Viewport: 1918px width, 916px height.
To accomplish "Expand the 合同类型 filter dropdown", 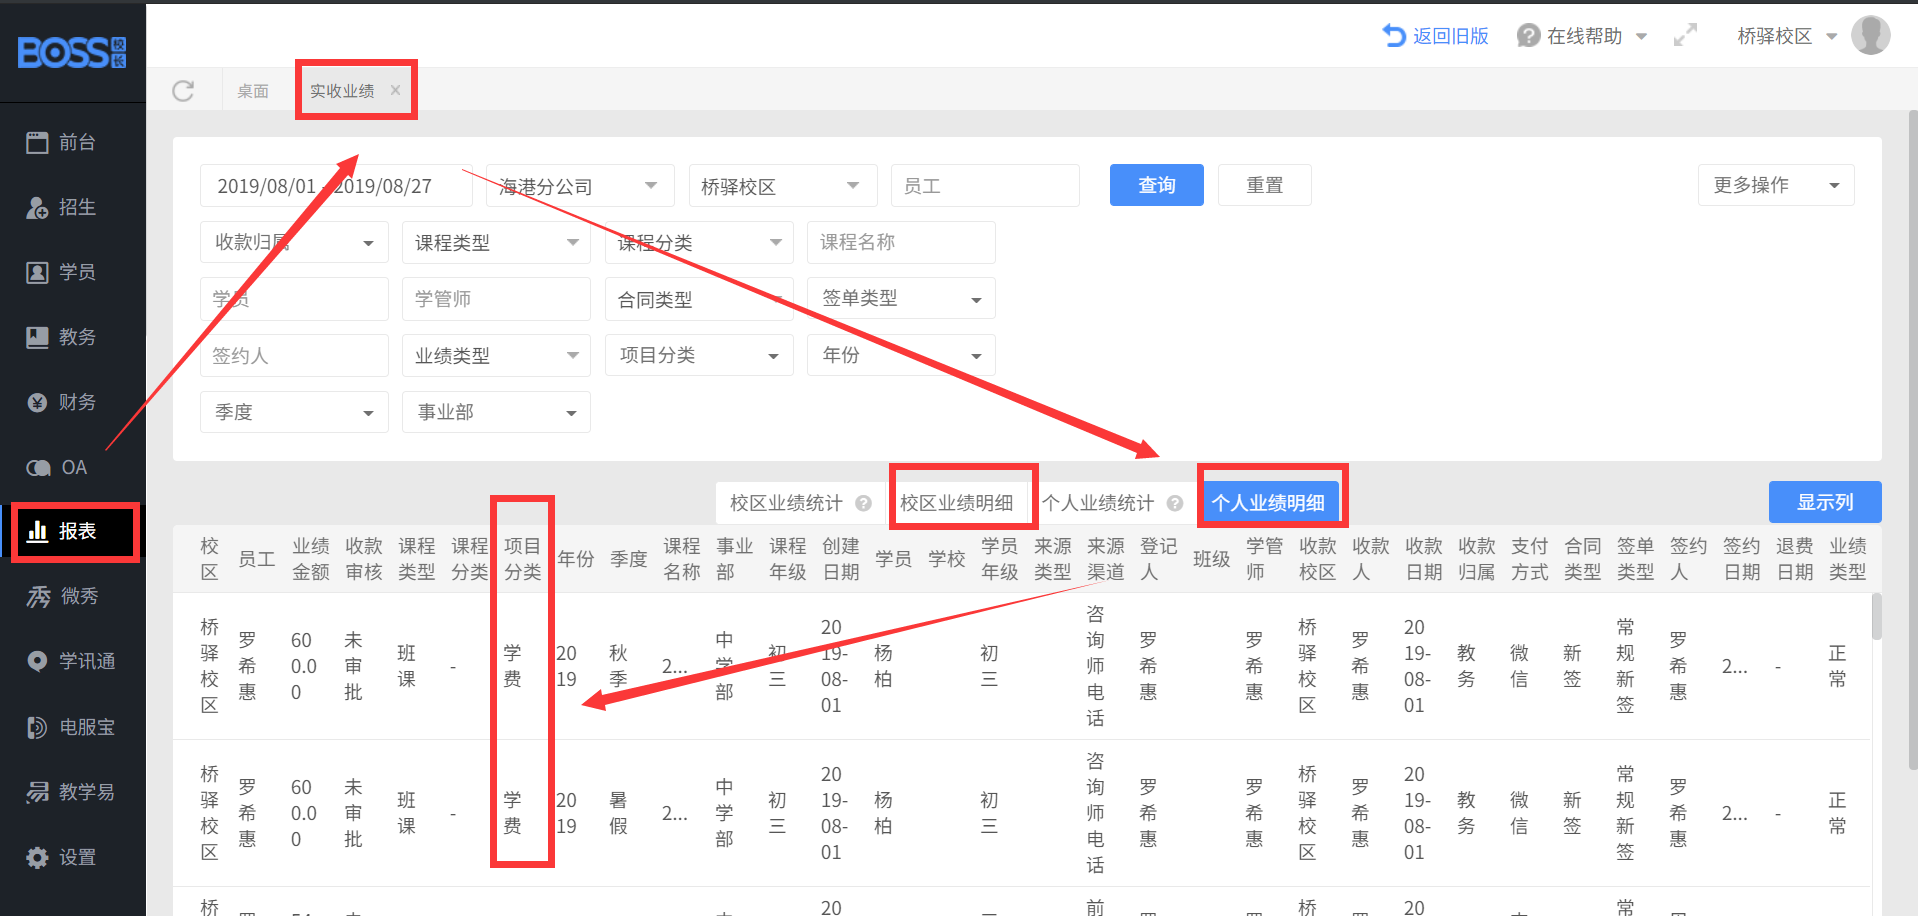I will [x=699, y=299].
